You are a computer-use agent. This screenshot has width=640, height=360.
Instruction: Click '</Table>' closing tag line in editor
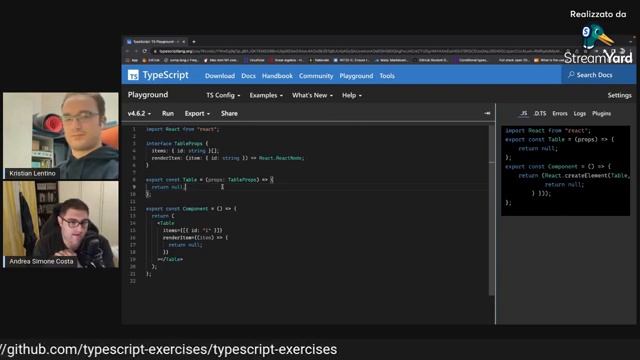pyautogui.click(x=170, y=259)
